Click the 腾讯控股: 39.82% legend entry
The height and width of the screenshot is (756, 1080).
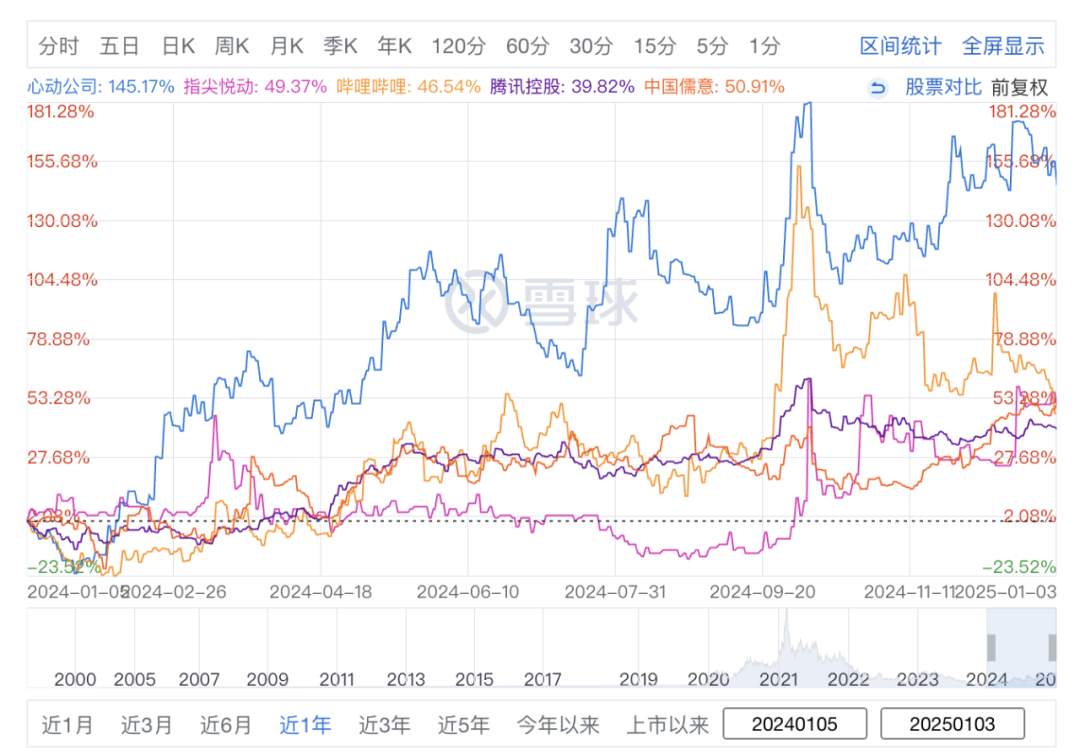click(x=562, y=87)
